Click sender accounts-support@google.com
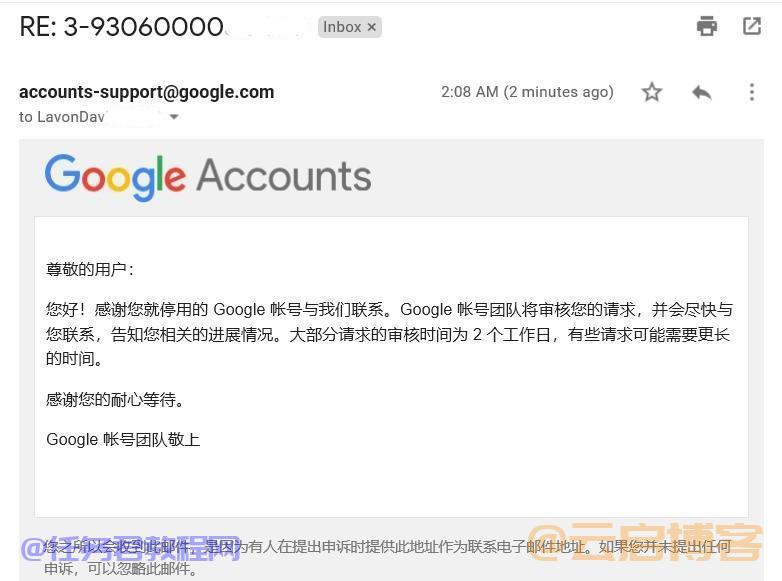782x581 pixels. [147, 92]
